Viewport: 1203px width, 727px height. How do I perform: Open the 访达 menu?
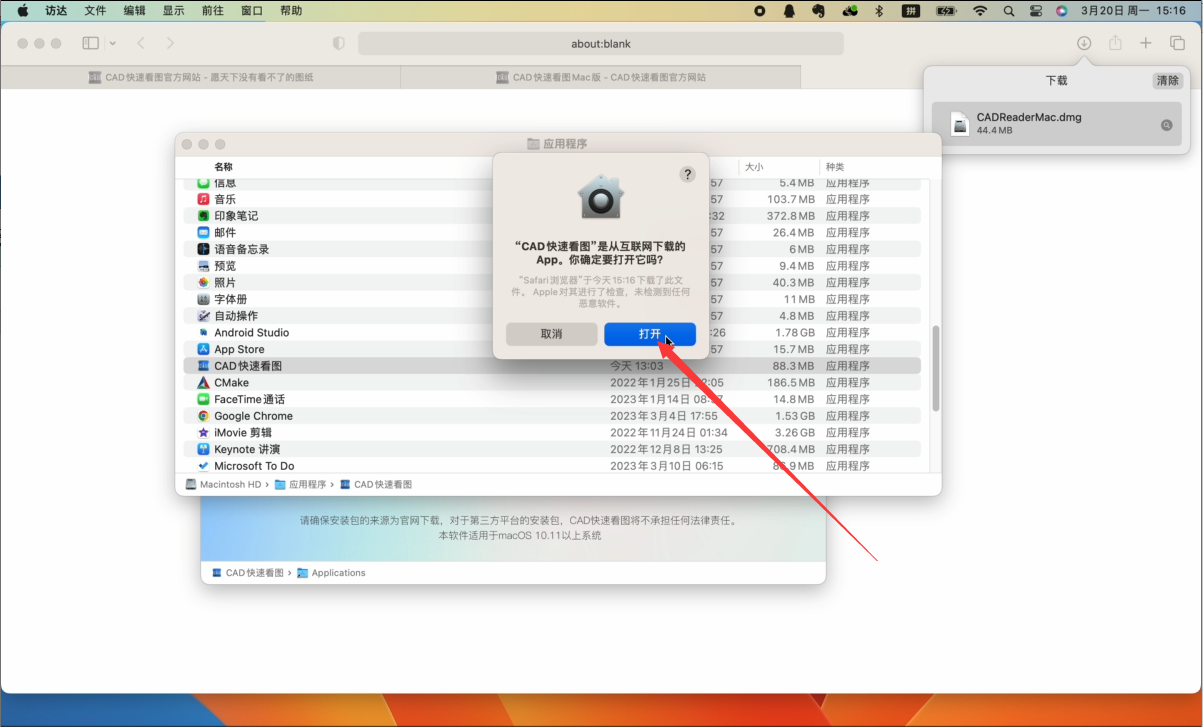coord(56,11)
